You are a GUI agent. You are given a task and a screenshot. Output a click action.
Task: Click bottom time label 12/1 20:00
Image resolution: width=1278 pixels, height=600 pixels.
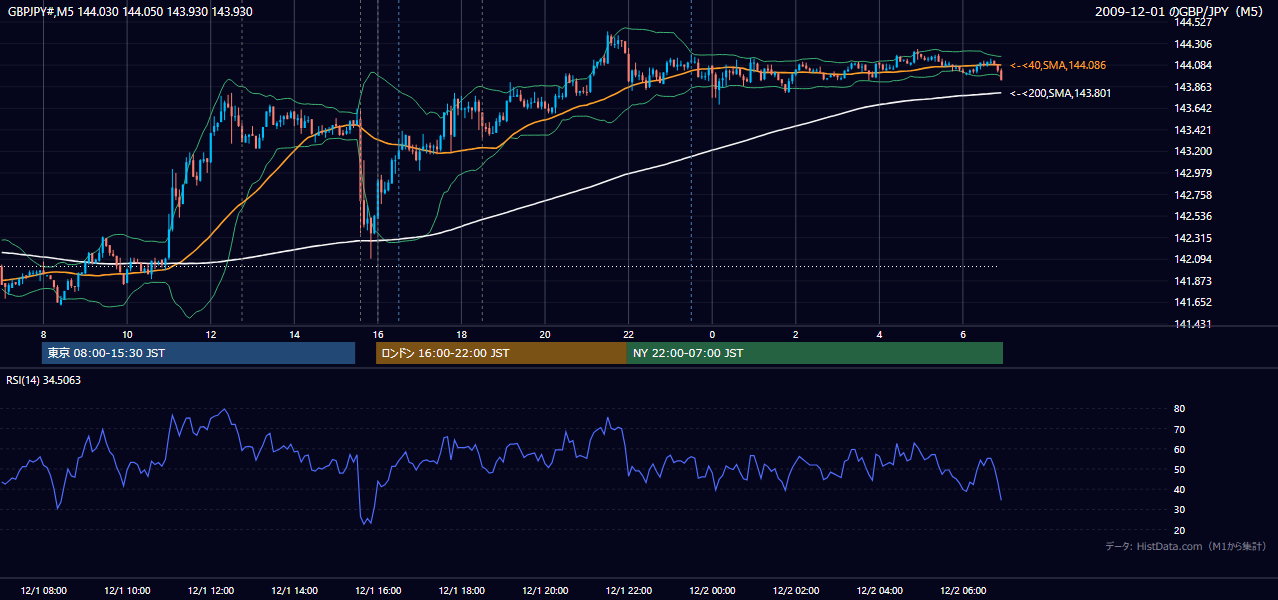point(545,591)
